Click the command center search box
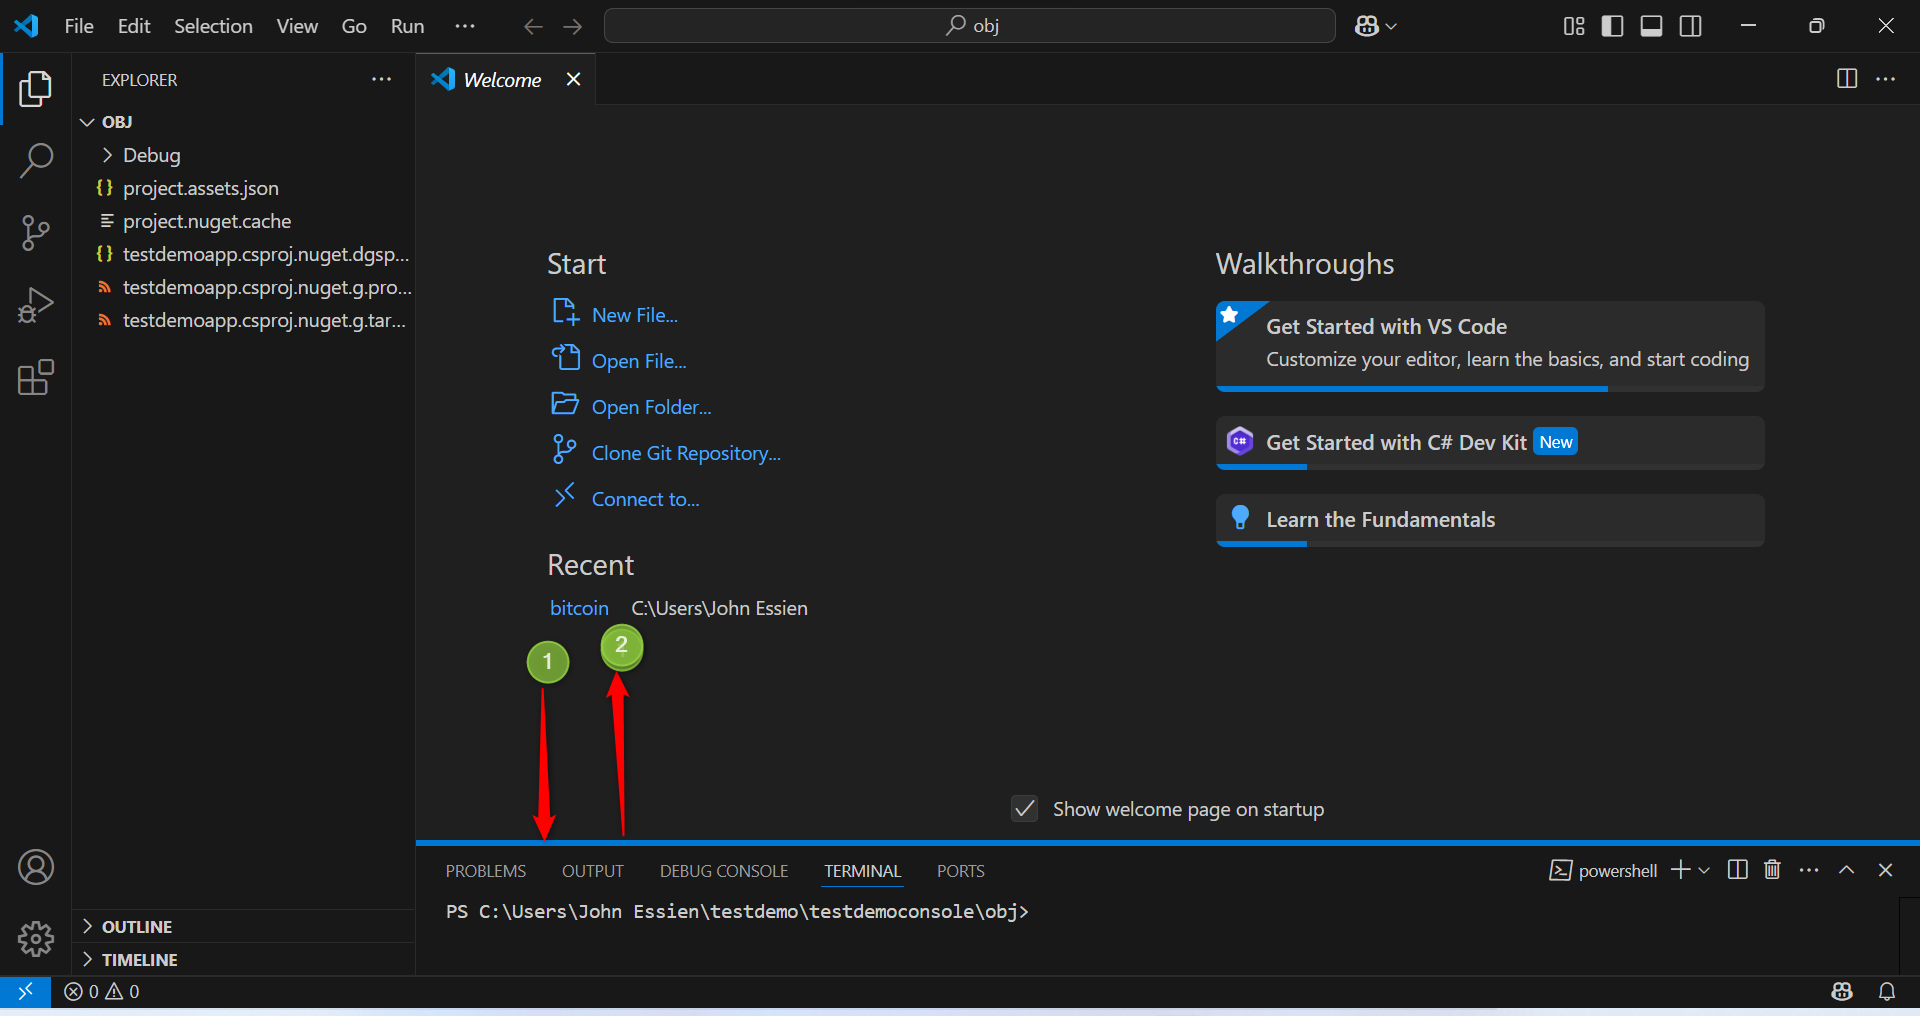Image resolution: width=1920 pixels, height=1016 pixels. pos(970,26)
